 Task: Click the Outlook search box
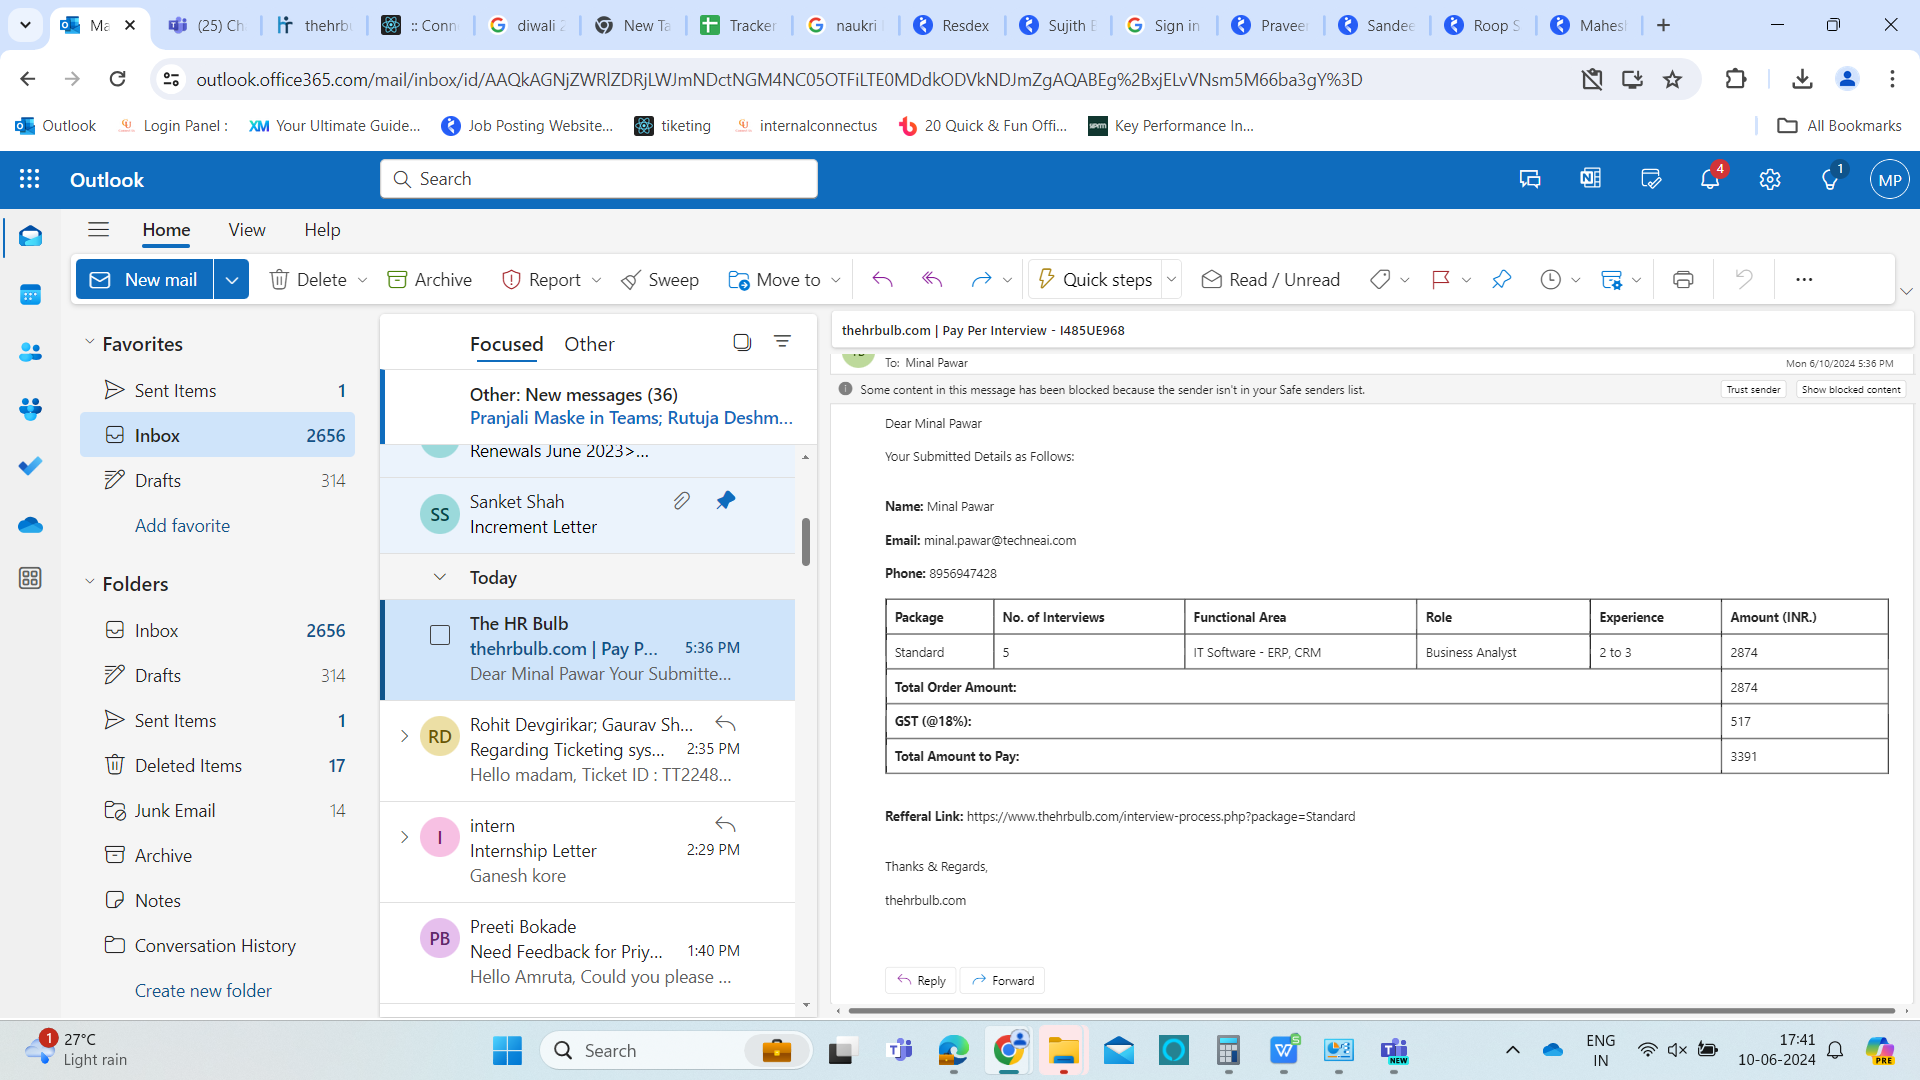coord(599,179)
